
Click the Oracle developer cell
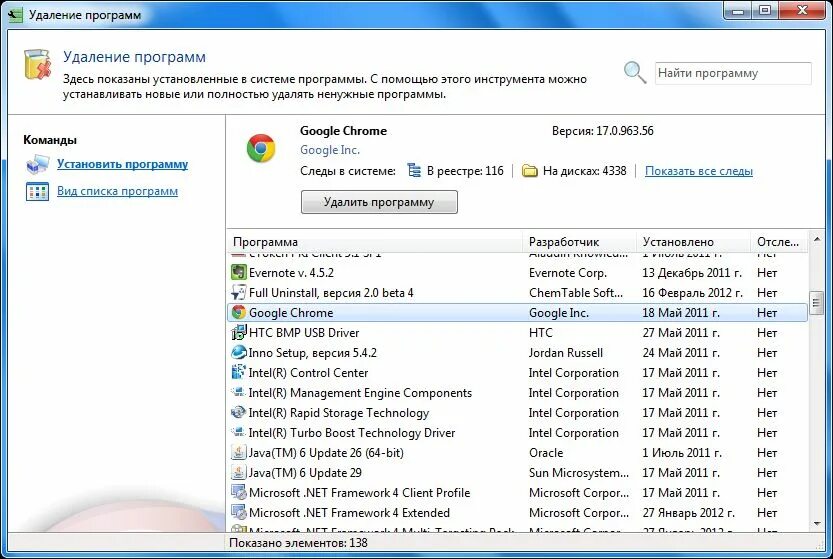point(546,453)
